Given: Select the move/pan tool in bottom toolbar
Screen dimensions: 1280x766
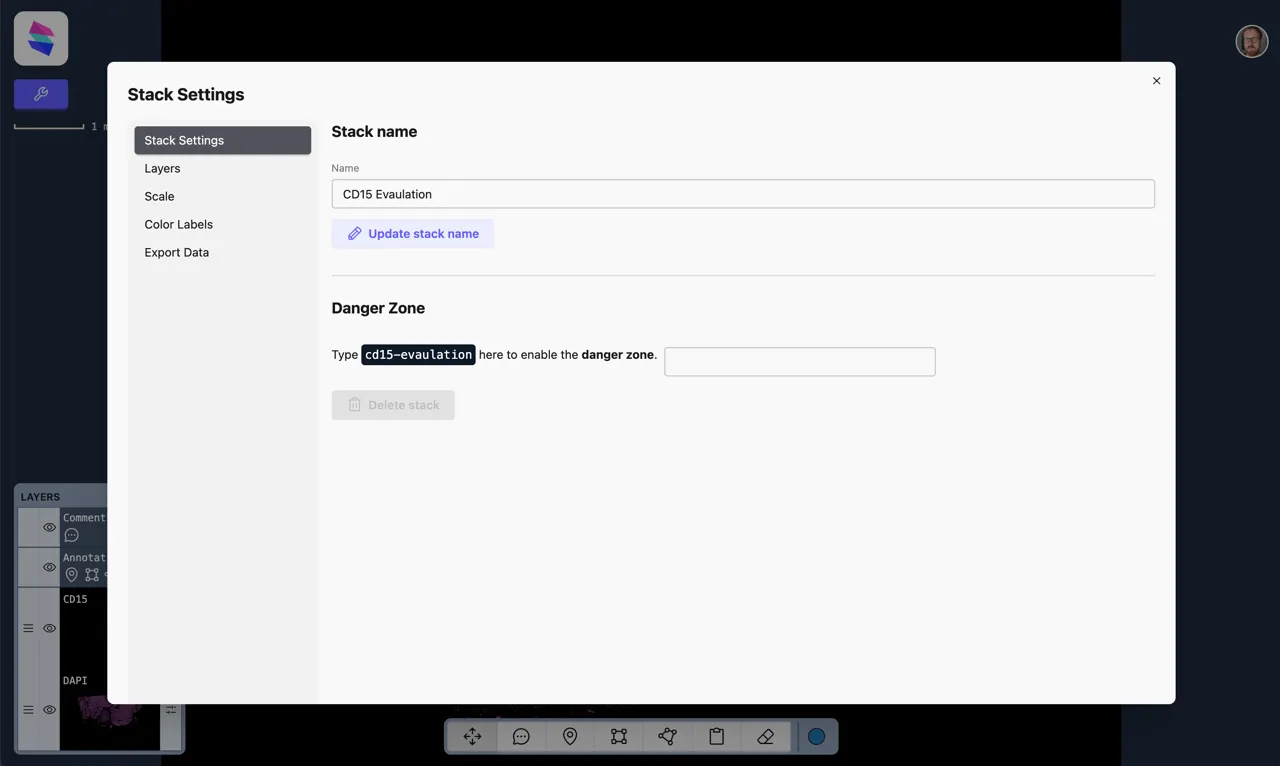Looking at the screenshot, I should click(473, 737).
